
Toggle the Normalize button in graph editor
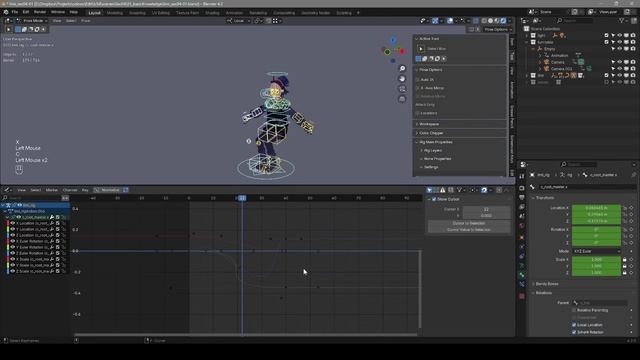[x=111, y=190]
